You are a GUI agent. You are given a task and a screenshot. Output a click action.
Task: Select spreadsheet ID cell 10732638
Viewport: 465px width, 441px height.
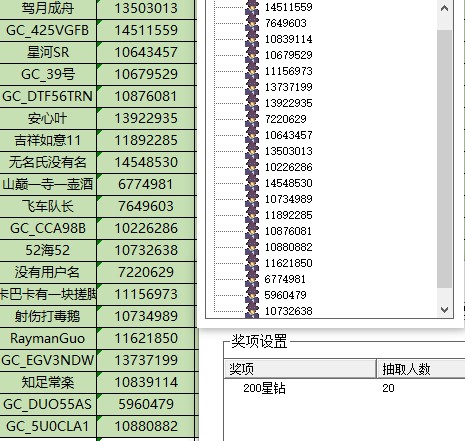coord(146,250)
